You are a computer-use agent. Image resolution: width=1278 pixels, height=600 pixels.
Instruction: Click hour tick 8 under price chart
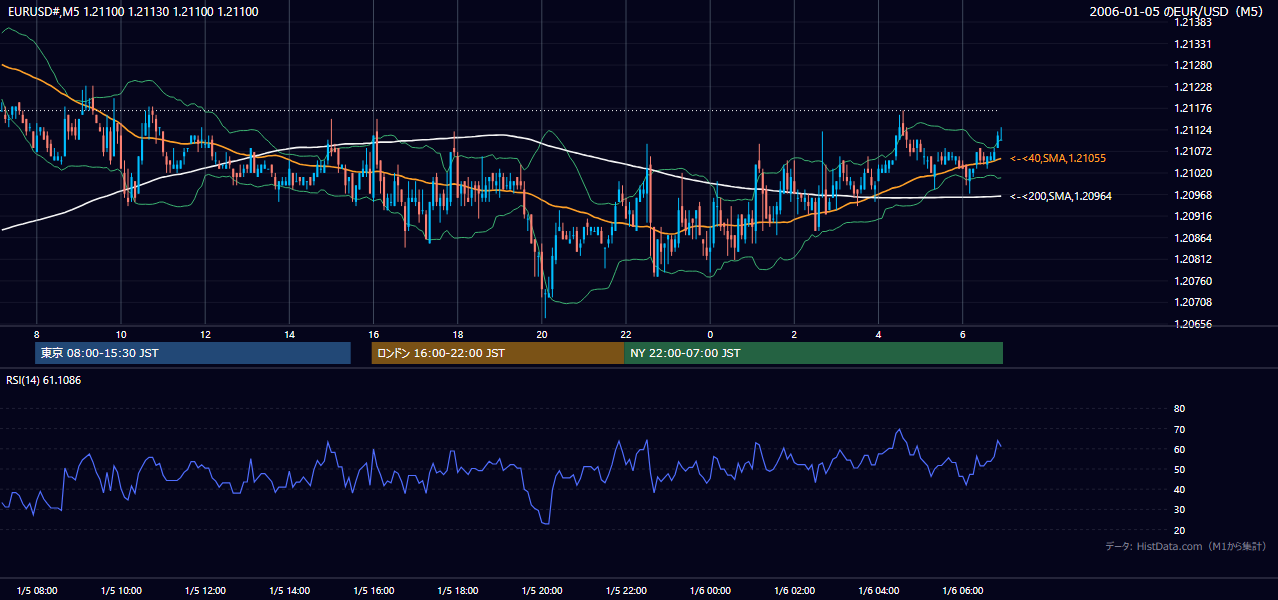click(37, 334)
